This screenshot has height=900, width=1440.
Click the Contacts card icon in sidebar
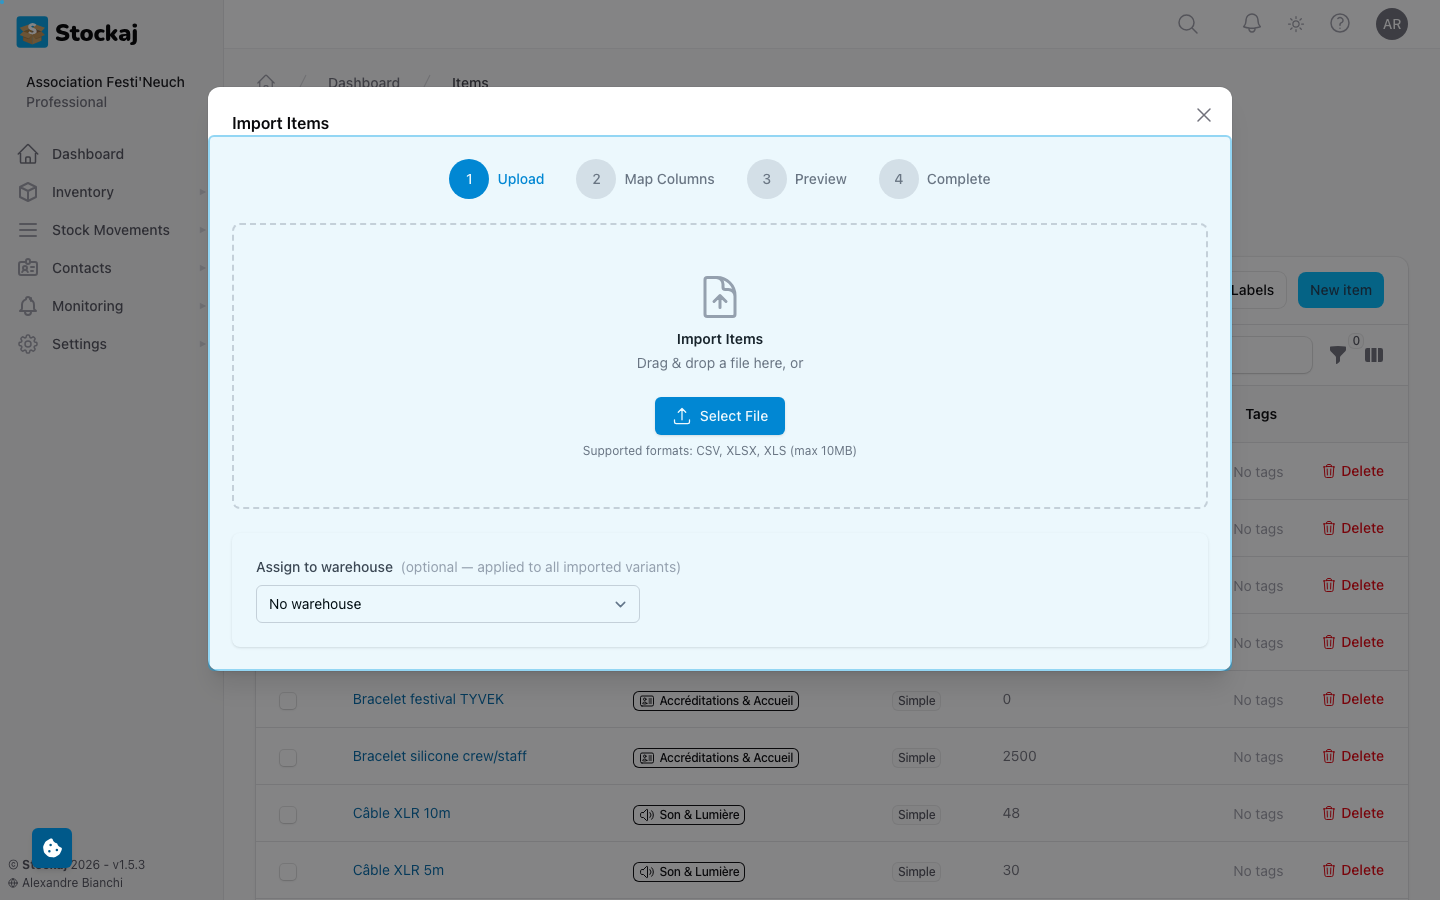[x=28, y=268]
